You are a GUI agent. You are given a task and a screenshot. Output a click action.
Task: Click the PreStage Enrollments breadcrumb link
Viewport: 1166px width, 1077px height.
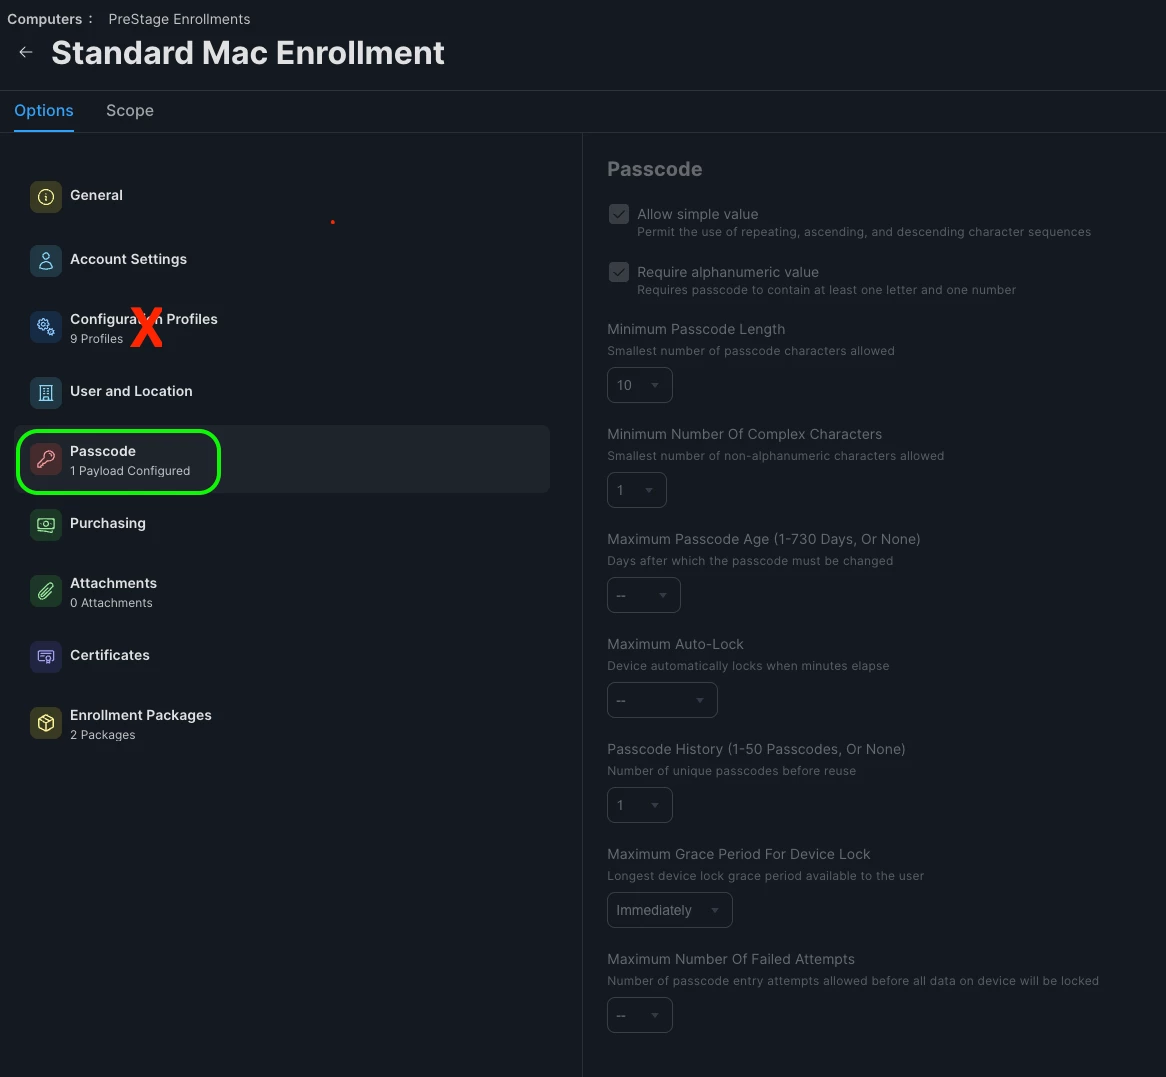point(179,19)
